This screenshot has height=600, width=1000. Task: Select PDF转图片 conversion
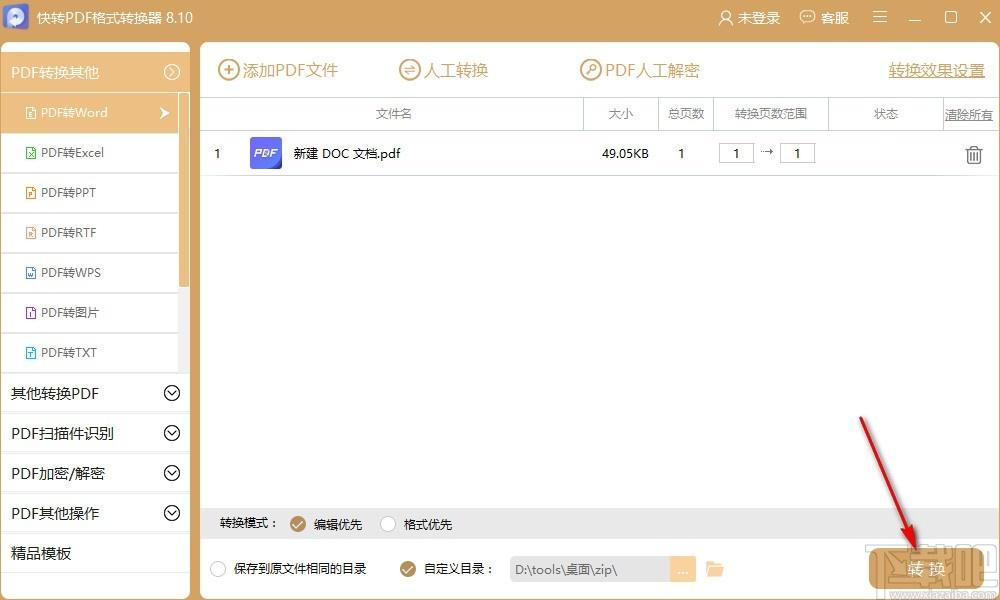pos(90,312)
